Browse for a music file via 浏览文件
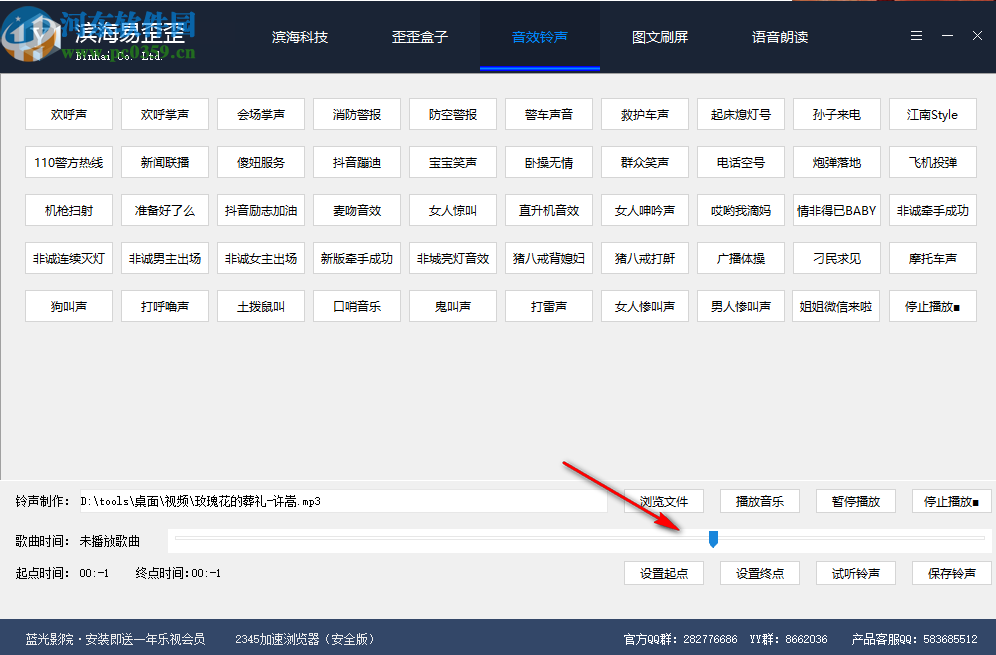The height and width of the screenshot is (655, 996). tap(663, 501)
